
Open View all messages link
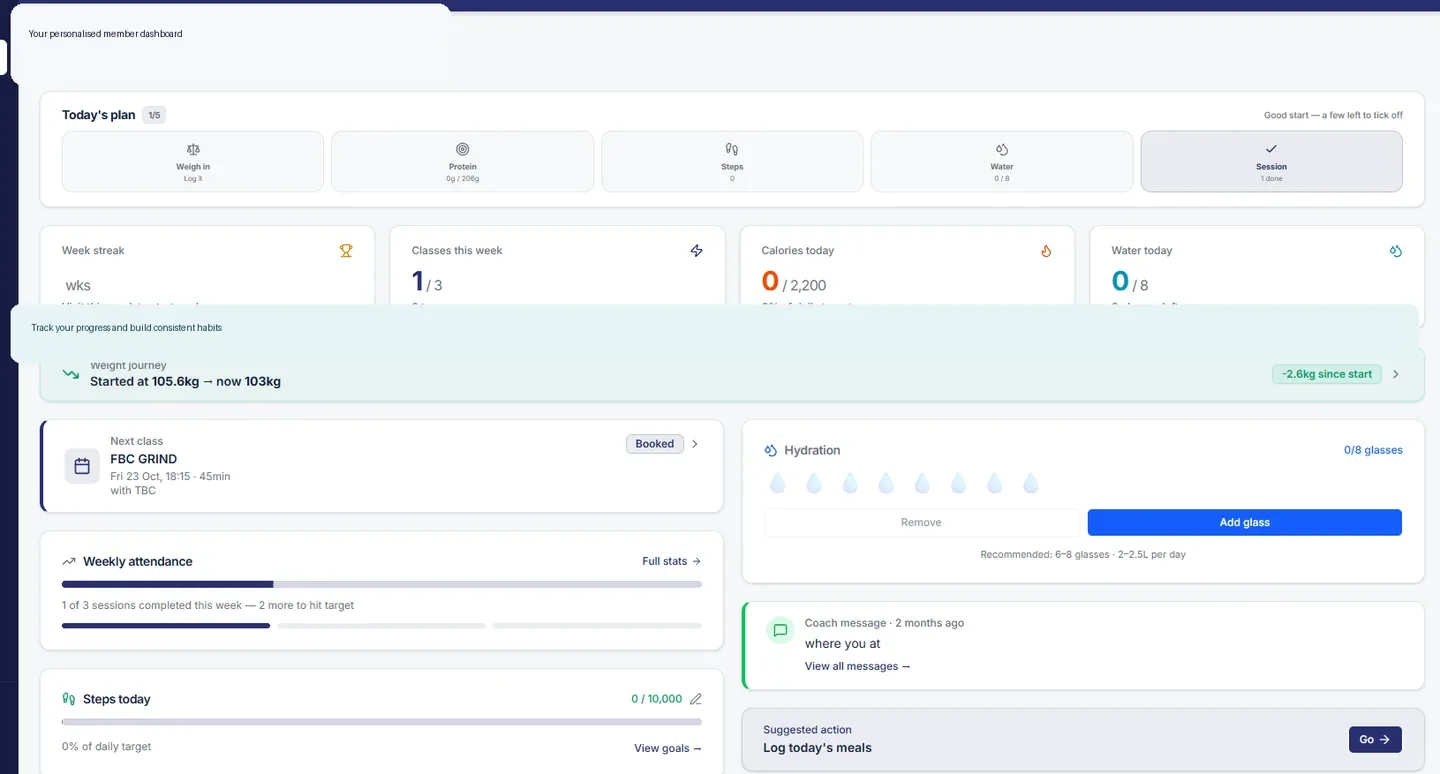[x=858, y=666]
